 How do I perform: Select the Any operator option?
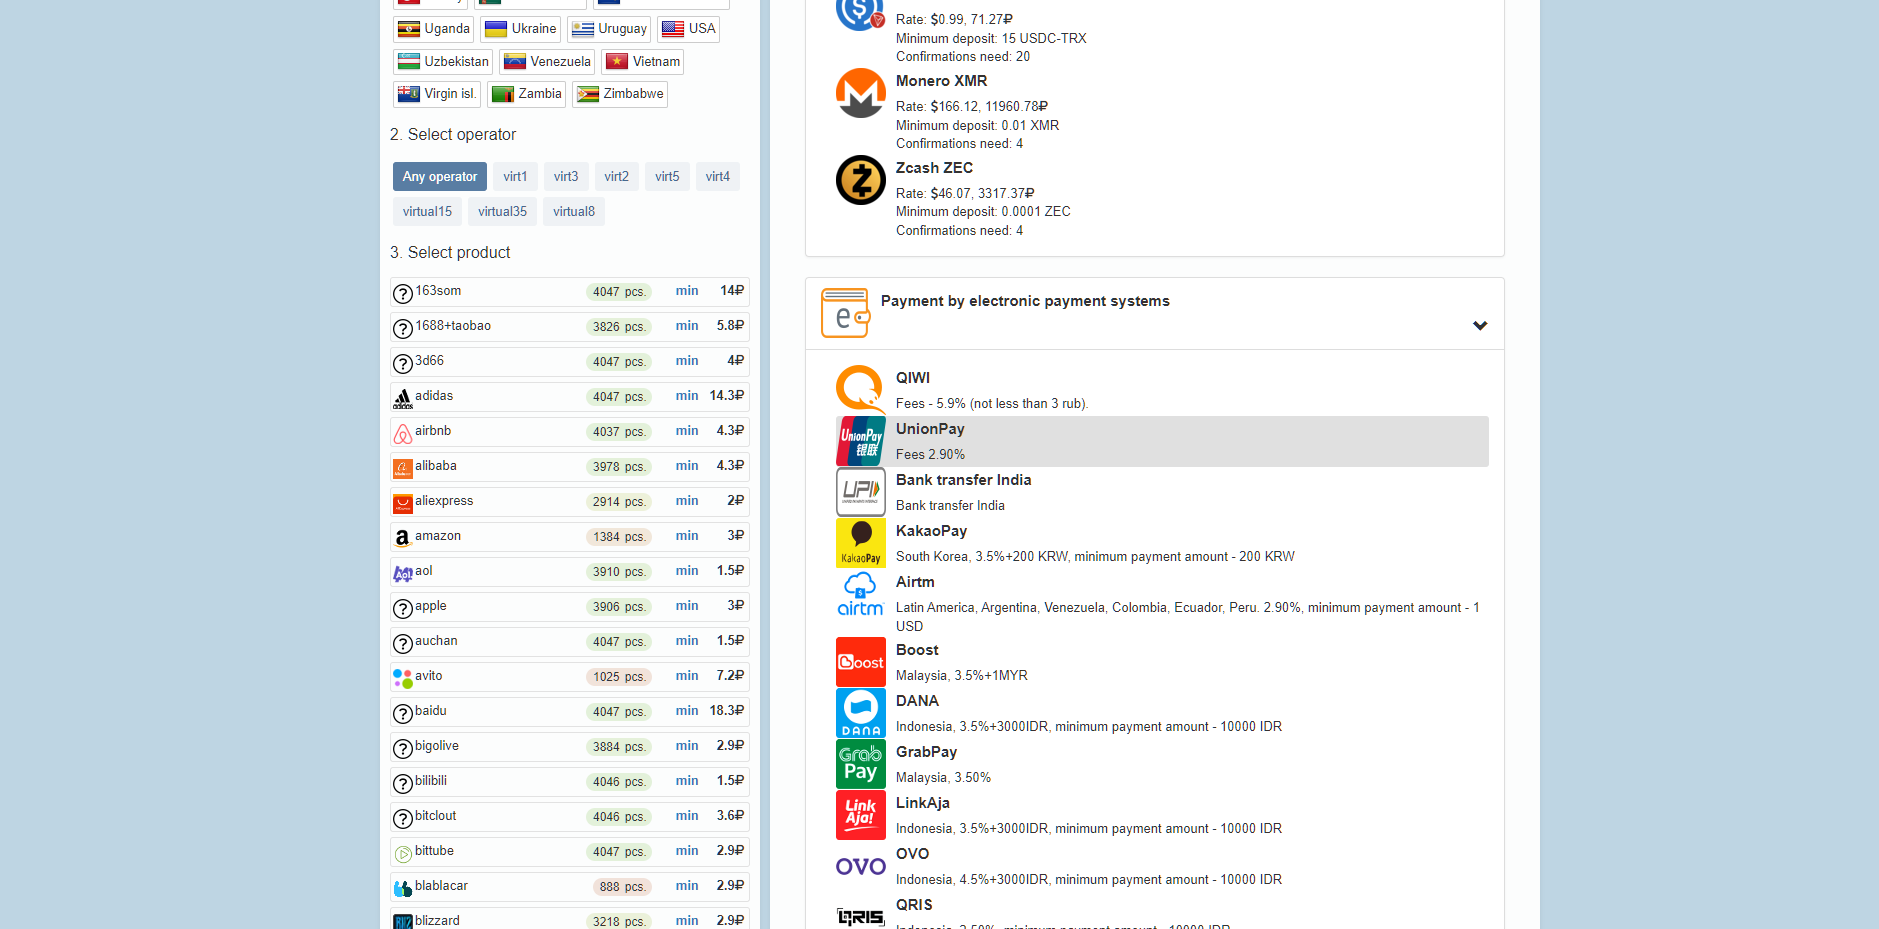click(x=440, y=177)
